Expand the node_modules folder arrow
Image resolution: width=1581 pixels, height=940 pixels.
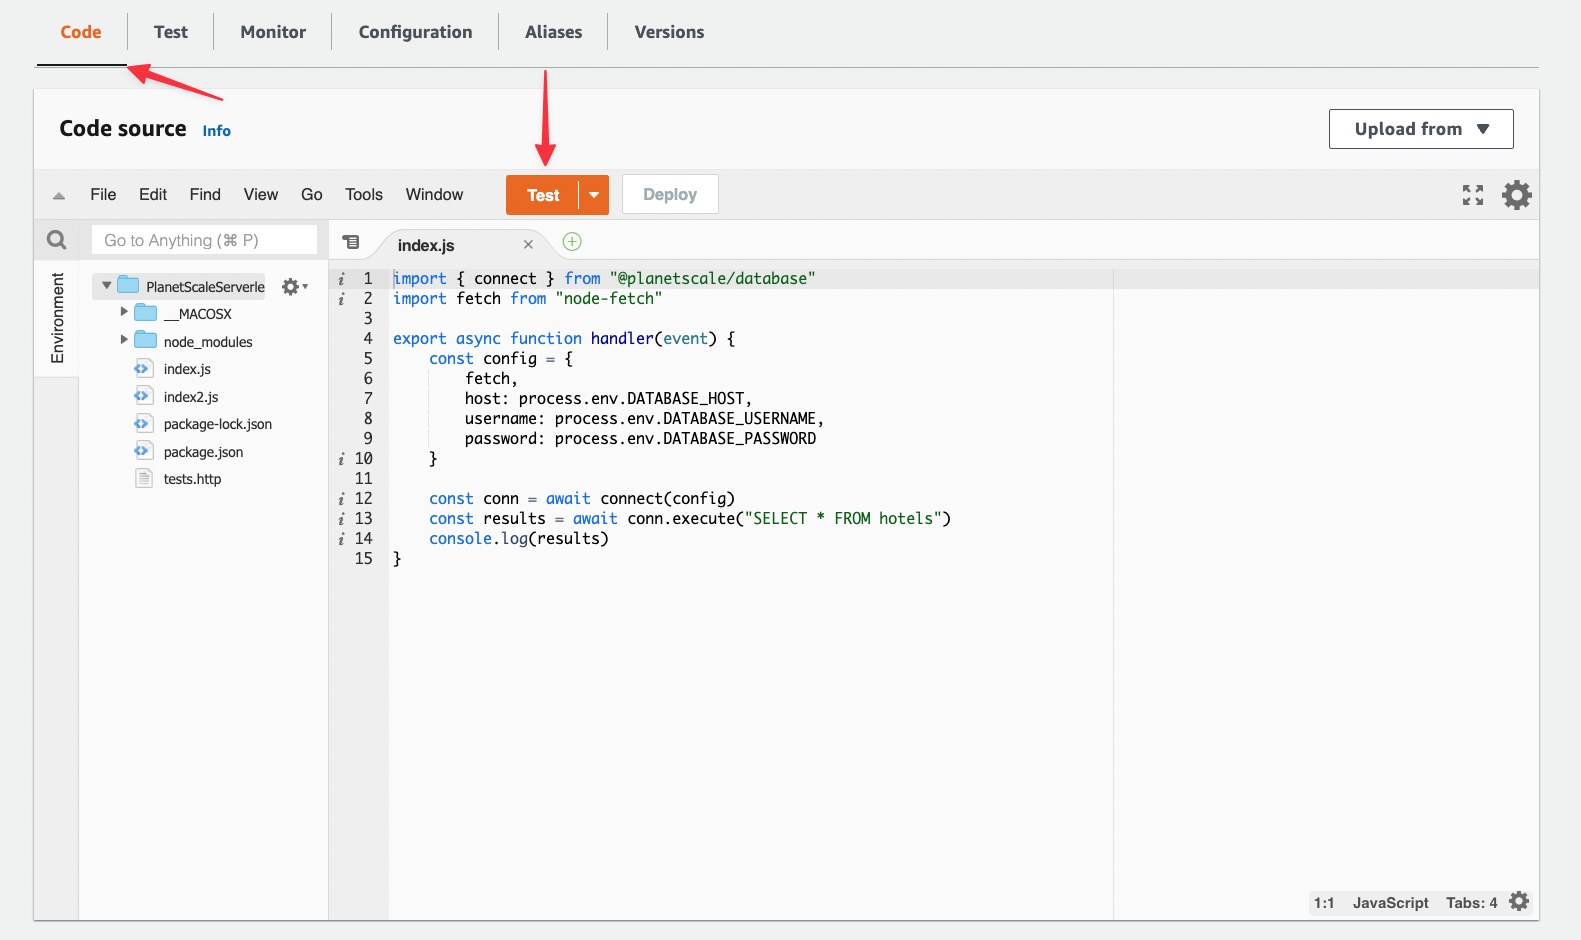[124, 340]
